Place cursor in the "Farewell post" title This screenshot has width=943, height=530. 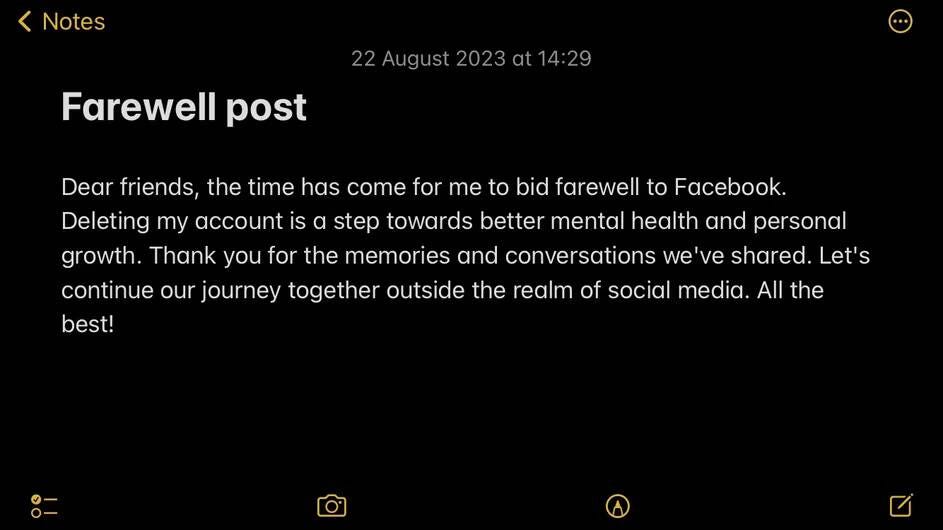tap(184, 107)
